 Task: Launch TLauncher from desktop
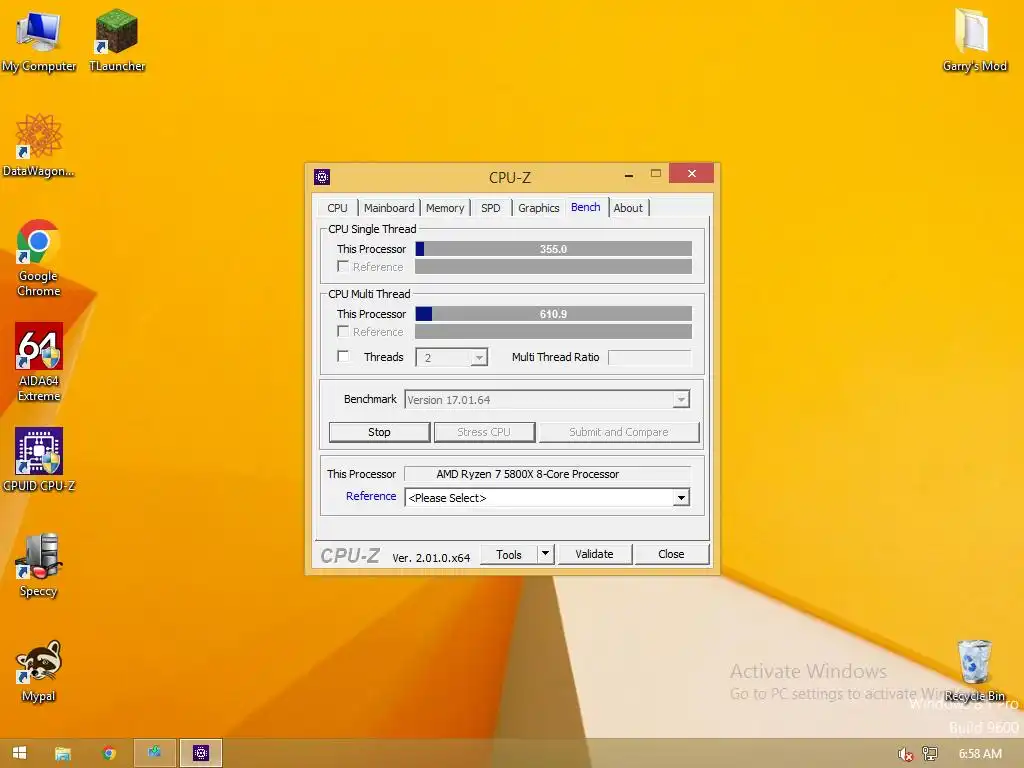[x=117, y=40]
